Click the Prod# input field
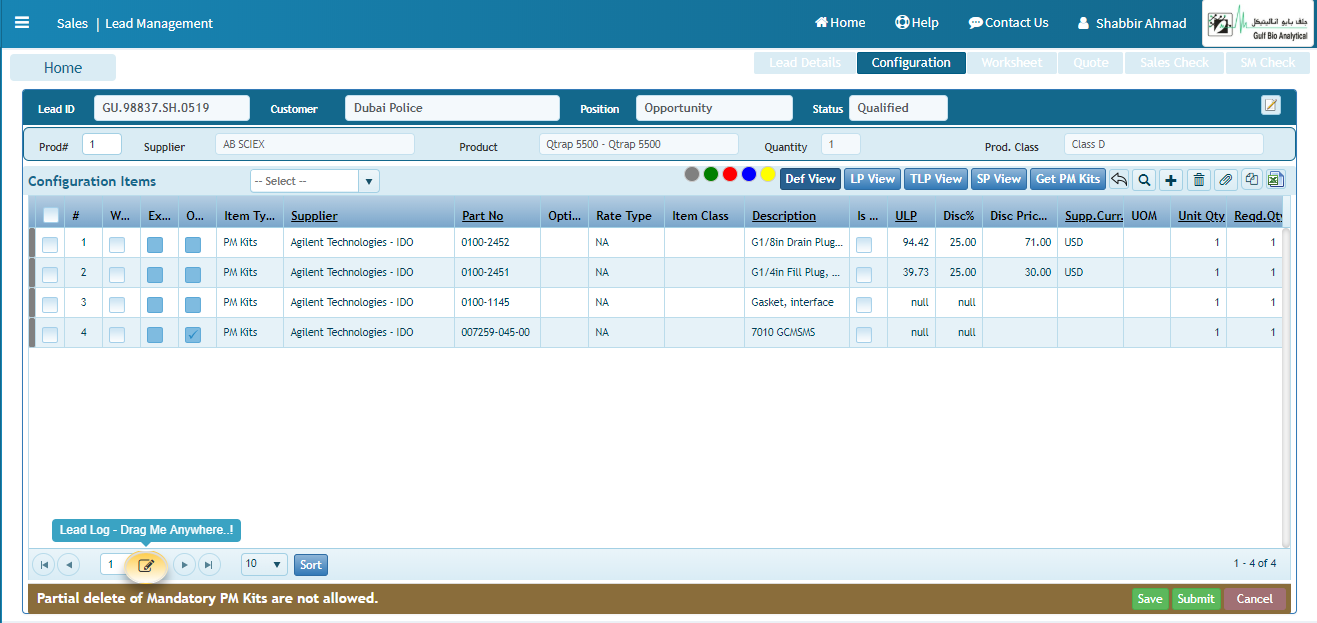1317x623 pixels. click(x=102, y=144)
